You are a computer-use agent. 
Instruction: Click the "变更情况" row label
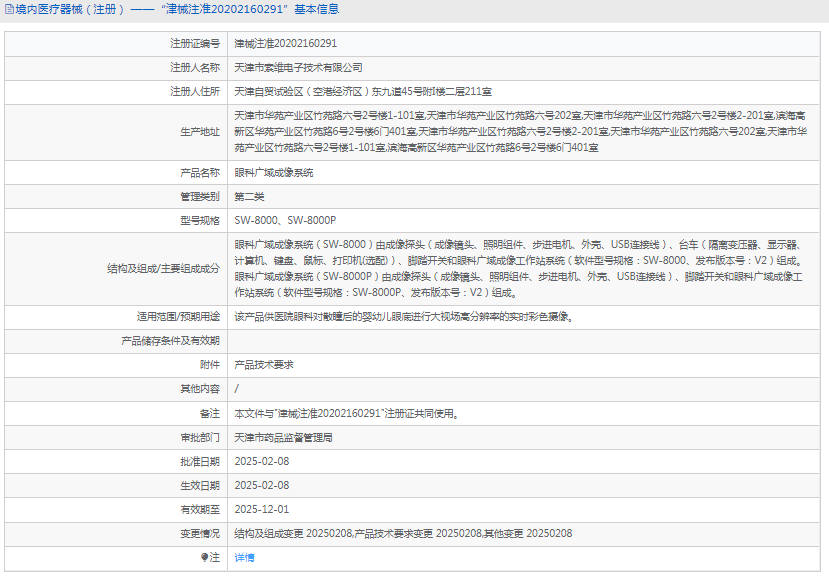[200, 534]
